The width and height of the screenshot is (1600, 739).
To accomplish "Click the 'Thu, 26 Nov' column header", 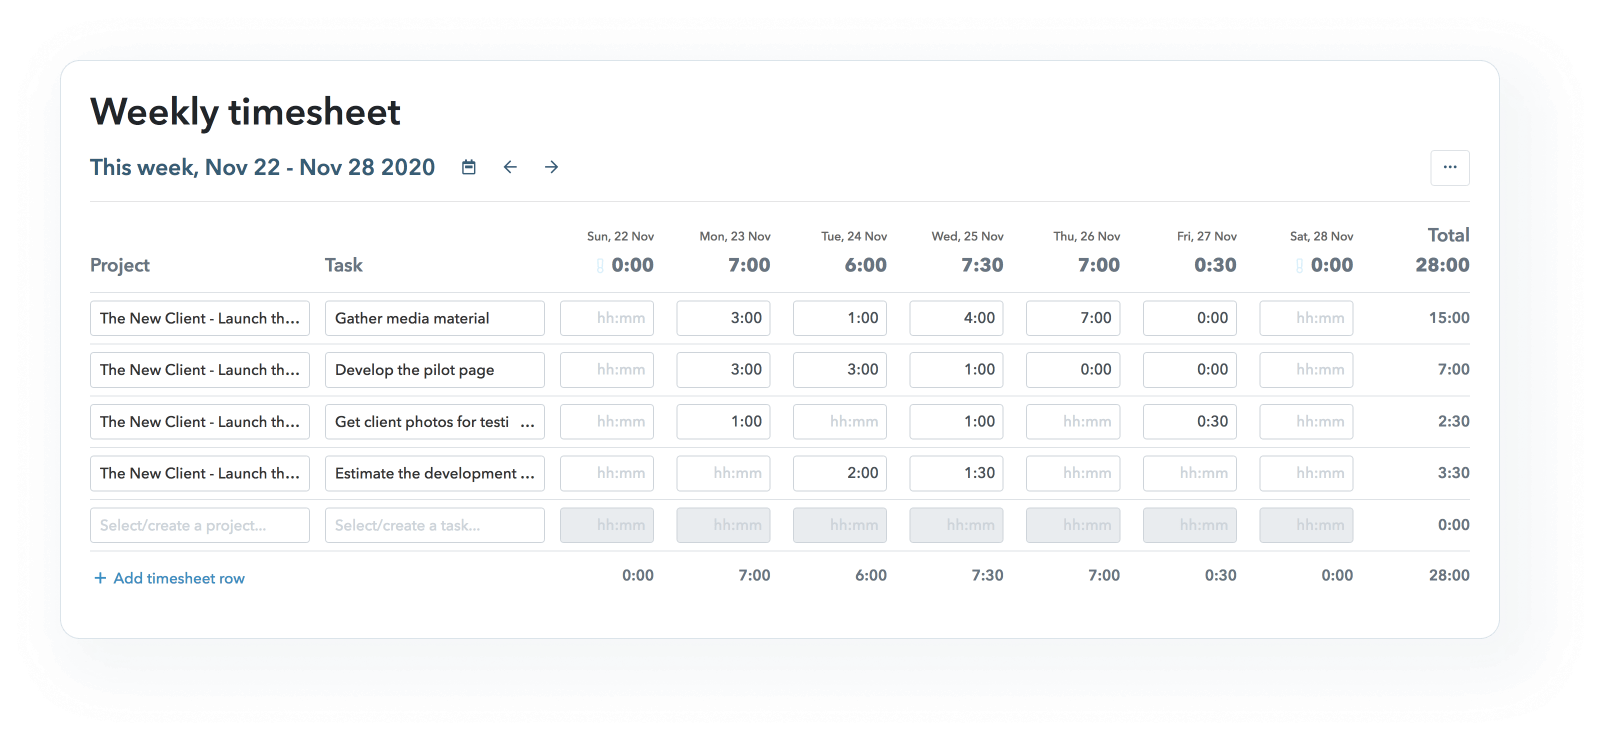I will pyautogui.click(x=1087, y=237).
